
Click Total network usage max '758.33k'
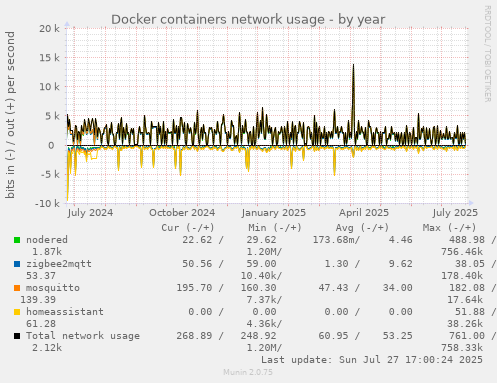click(x=462, y=348)
